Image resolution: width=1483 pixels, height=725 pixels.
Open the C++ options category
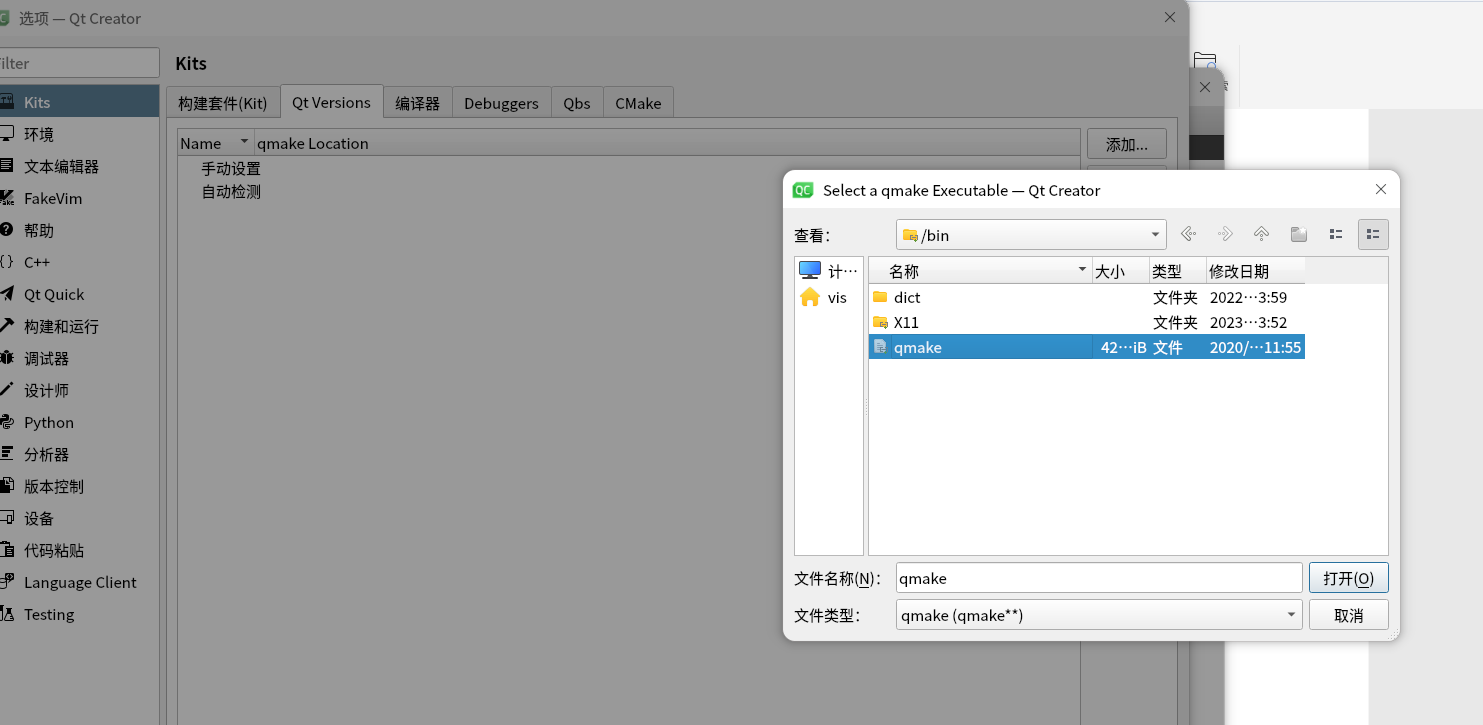point(79,262)
